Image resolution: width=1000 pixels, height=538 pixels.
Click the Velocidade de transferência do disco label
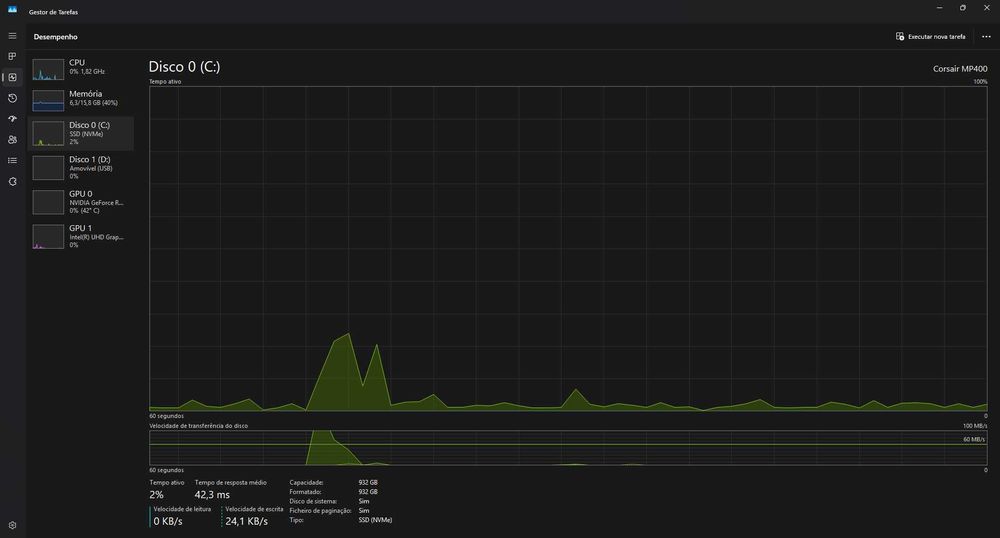198,426
